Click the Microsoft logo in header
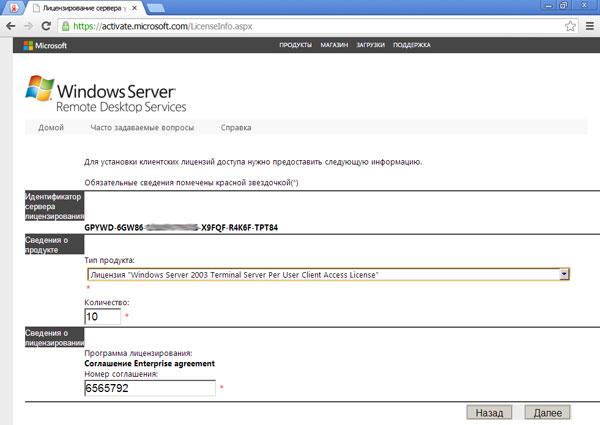 coord(45,46)
